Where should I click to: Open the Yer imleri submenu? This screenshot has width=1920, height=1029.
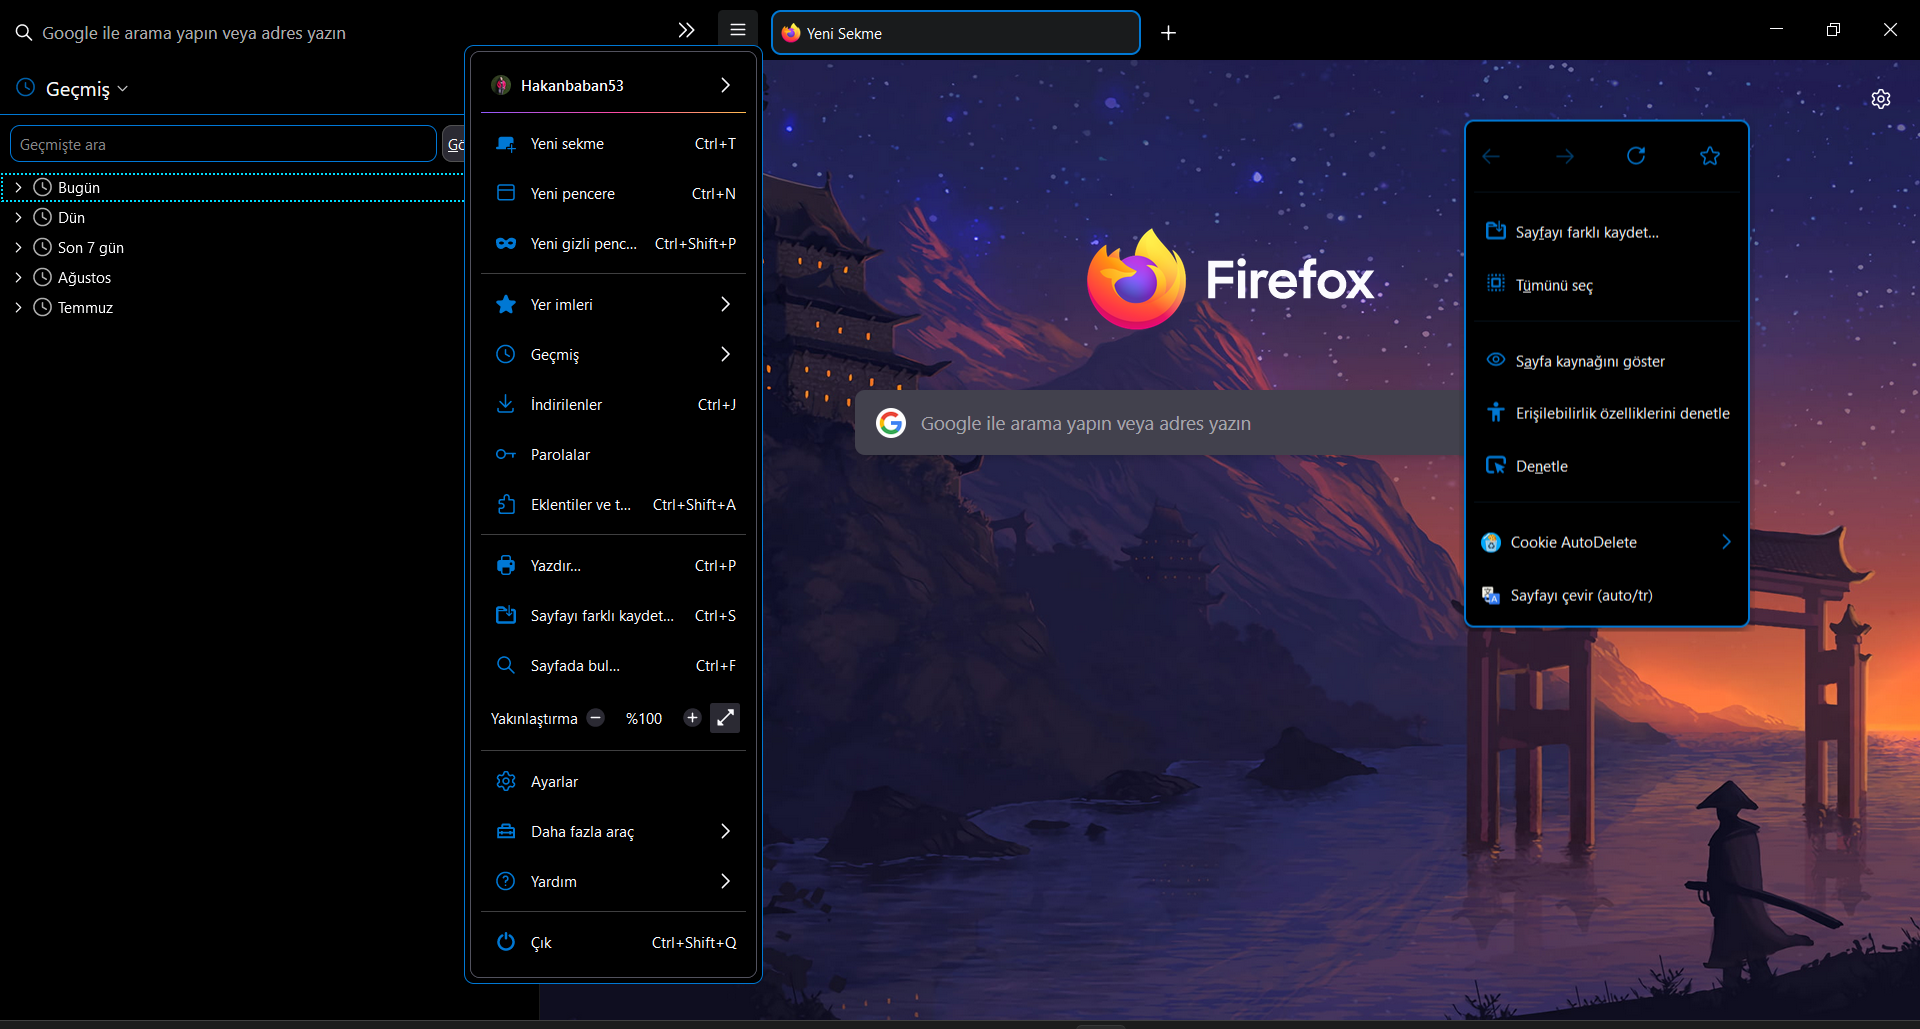click(x=613, y=305)
